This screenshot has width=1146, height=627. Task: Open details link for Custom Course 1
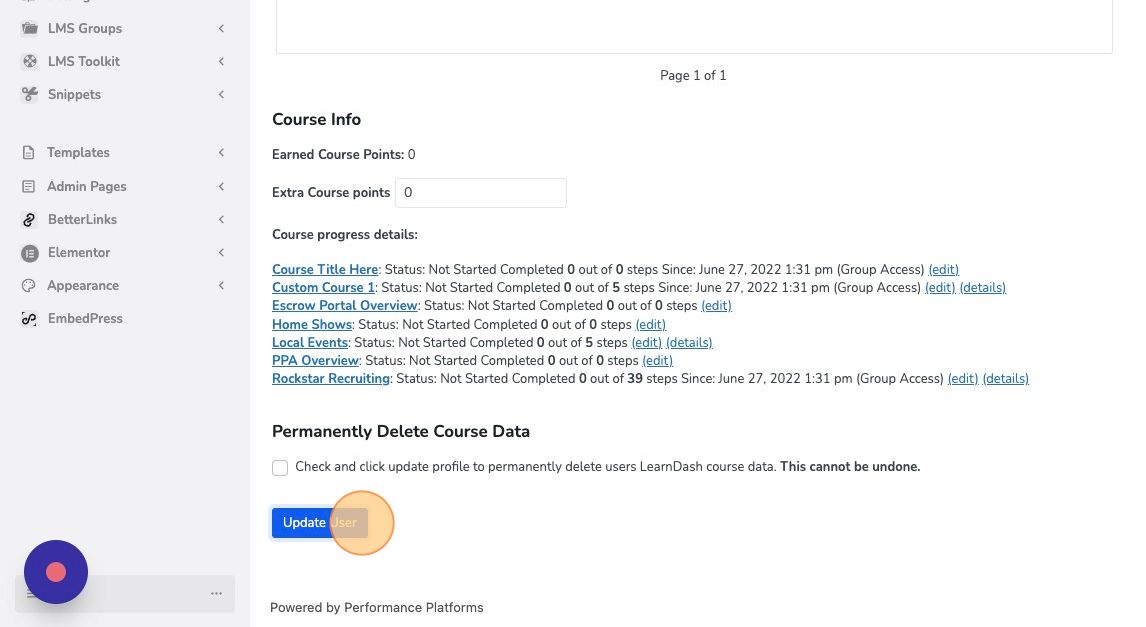coord(982,287)
